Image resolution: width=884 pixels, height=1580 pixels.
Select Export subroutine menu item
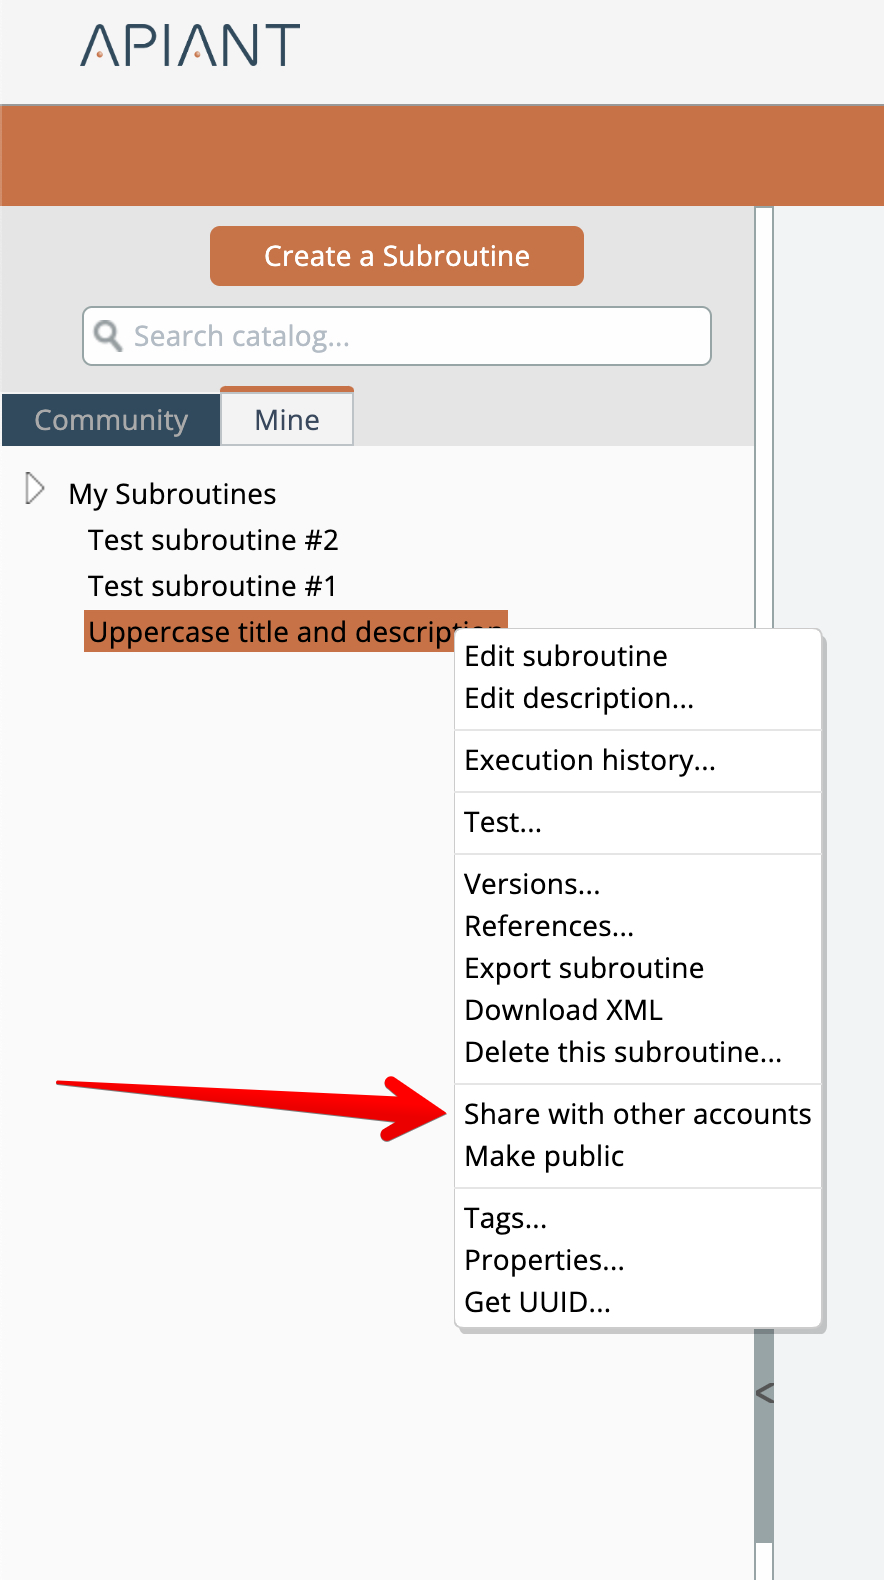coord(584,968)
